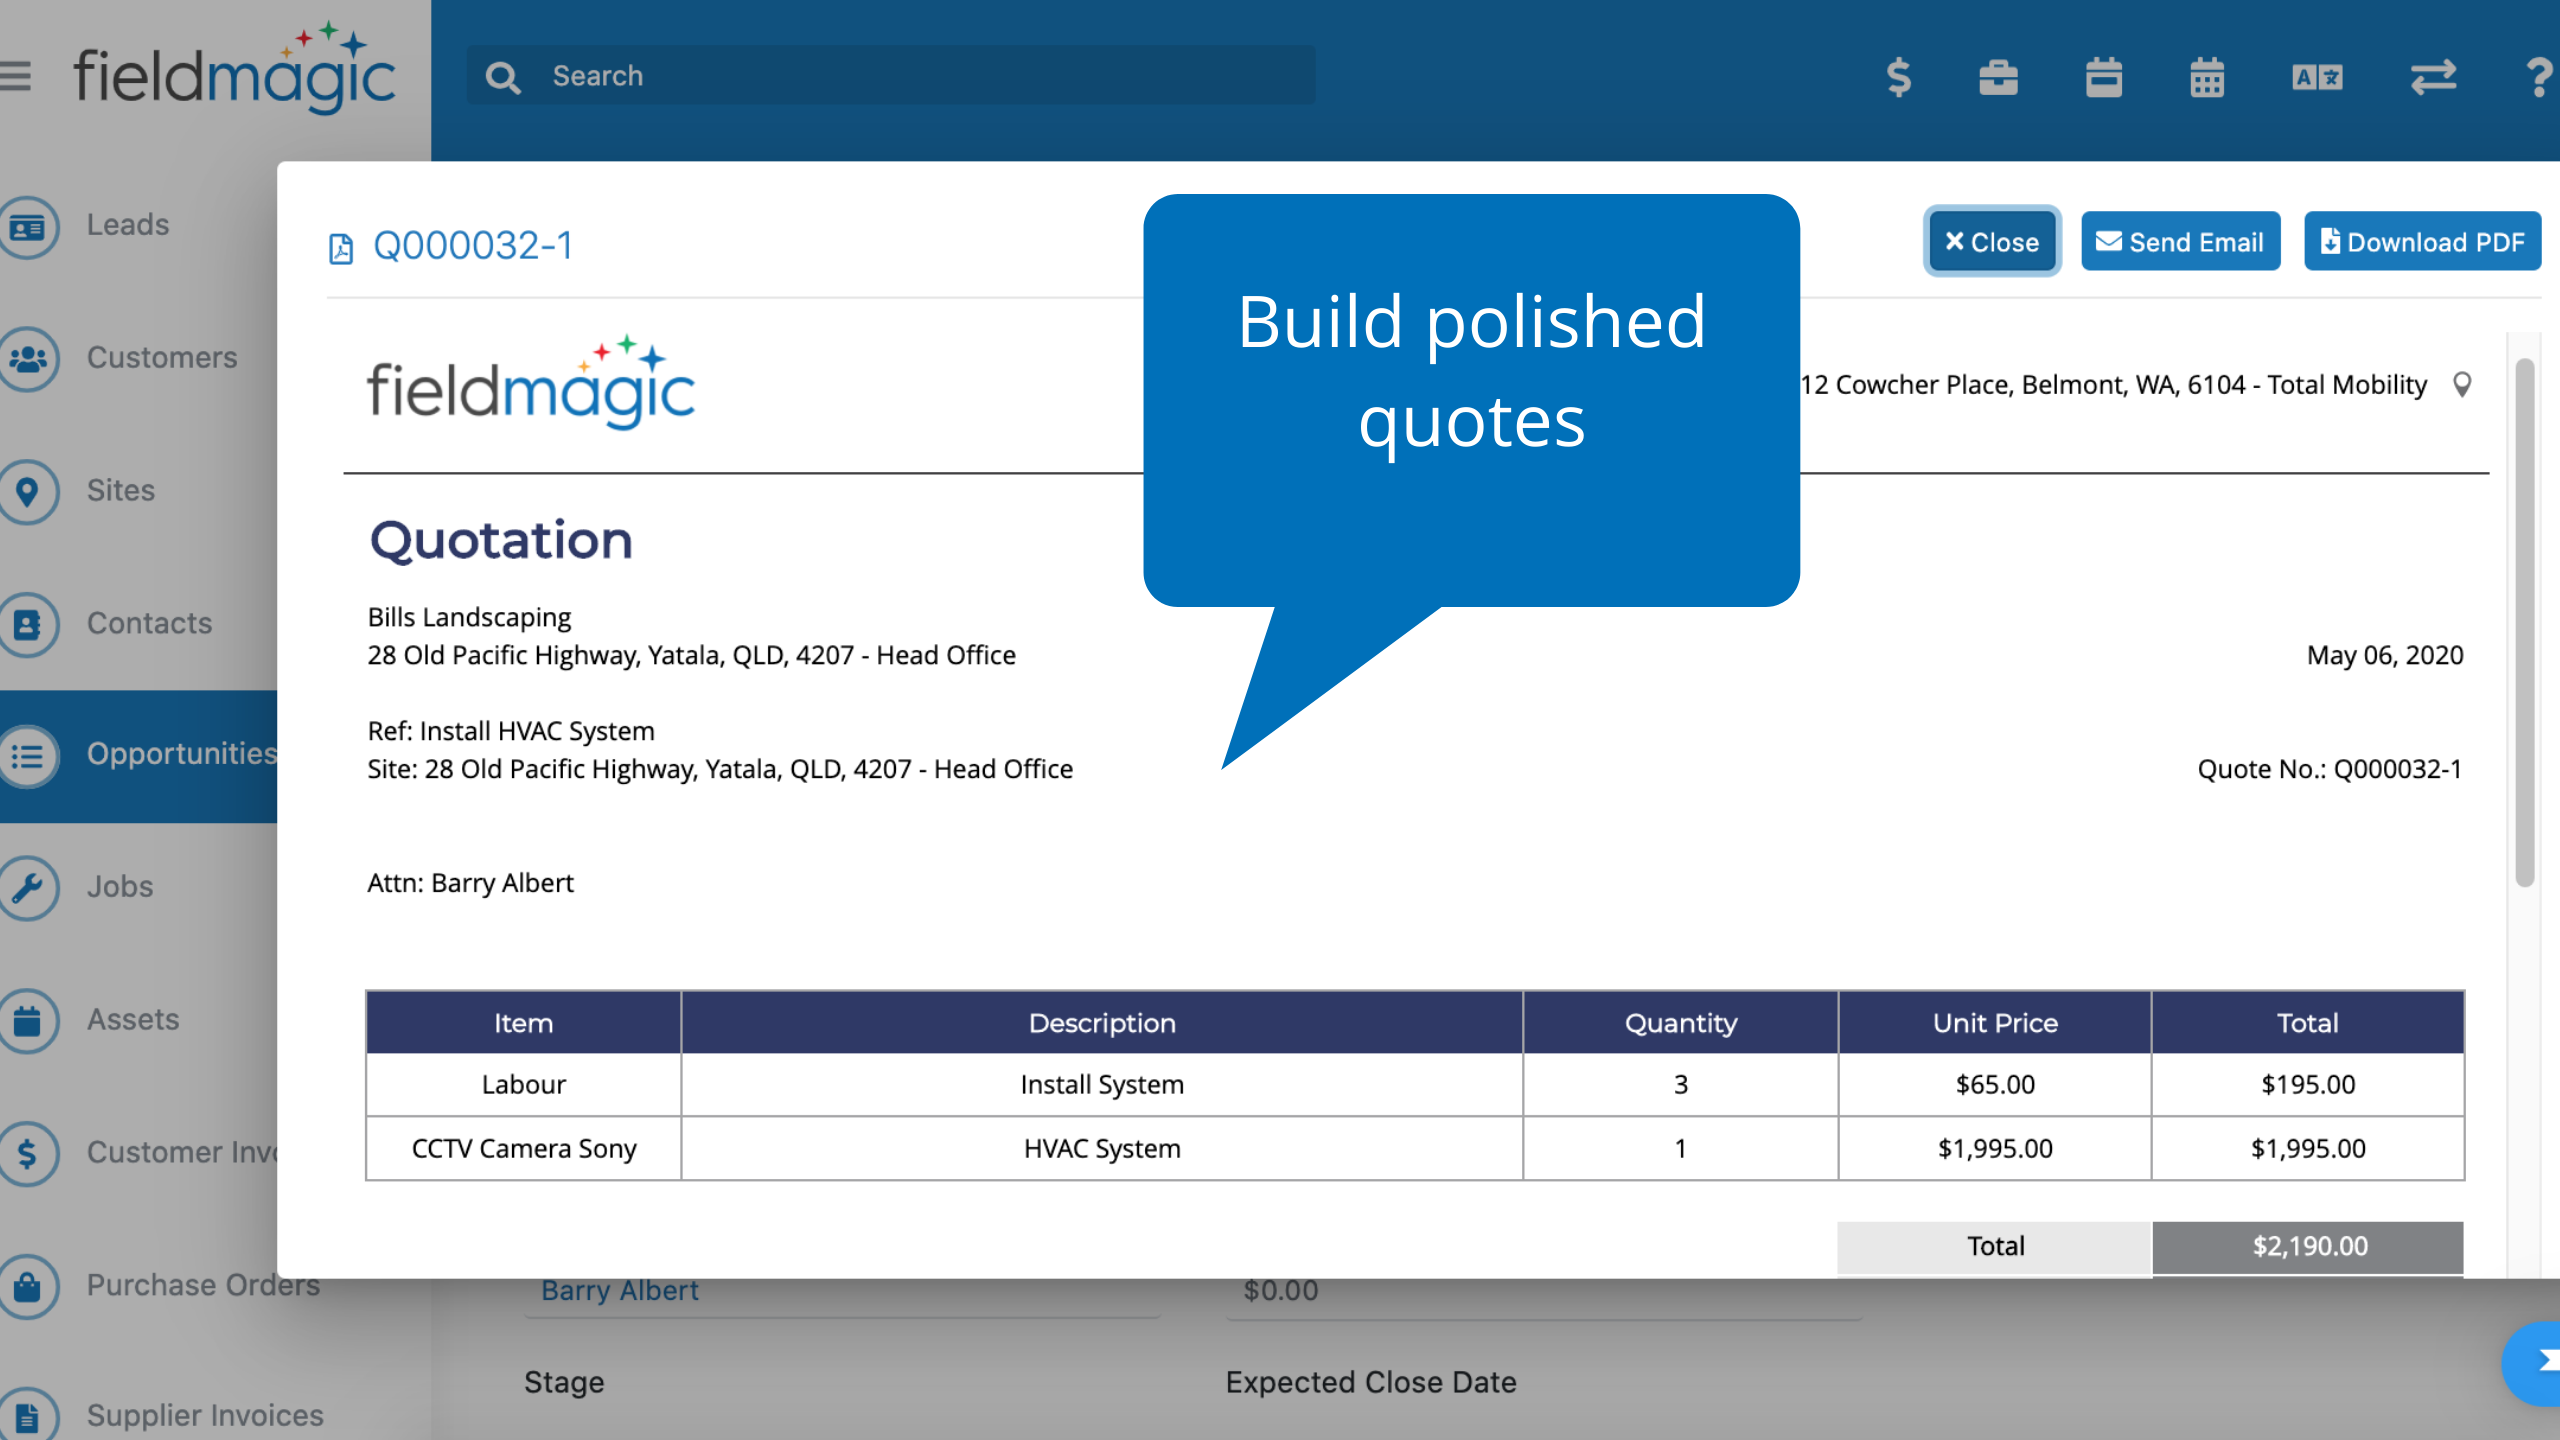Click 'Attn: Barry Albert' line
The width and height of the screenshot is (2560, 1440).
[x=470, y=883]
